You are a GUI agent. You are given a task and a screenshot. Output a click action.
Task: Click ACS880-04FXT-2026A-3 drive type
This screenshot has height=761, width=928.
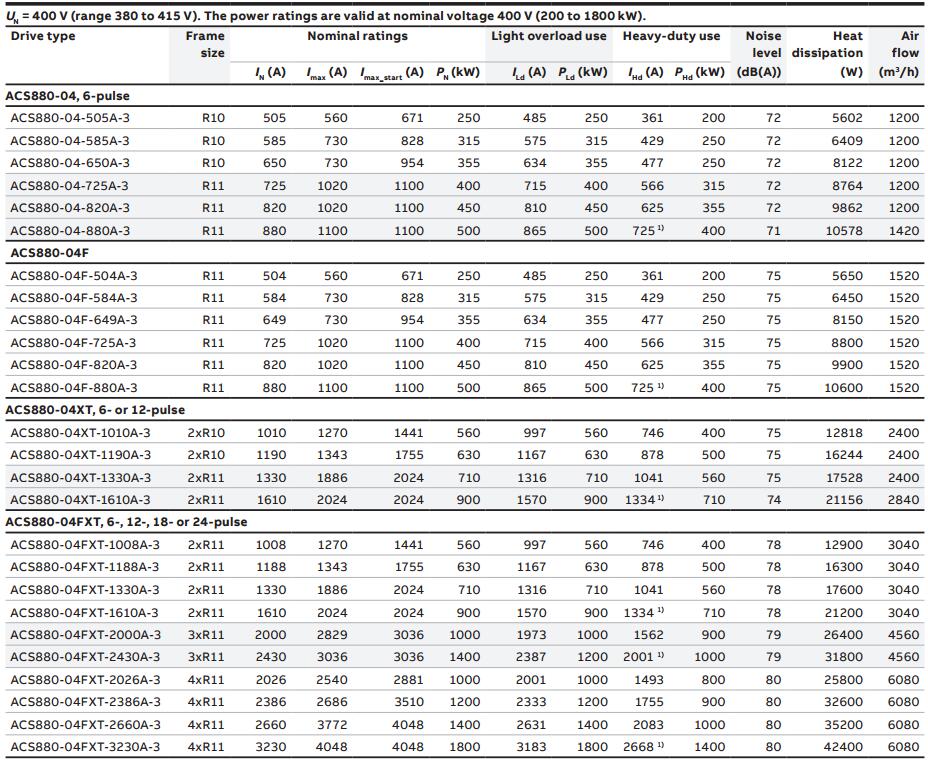(x=85, y=680)
